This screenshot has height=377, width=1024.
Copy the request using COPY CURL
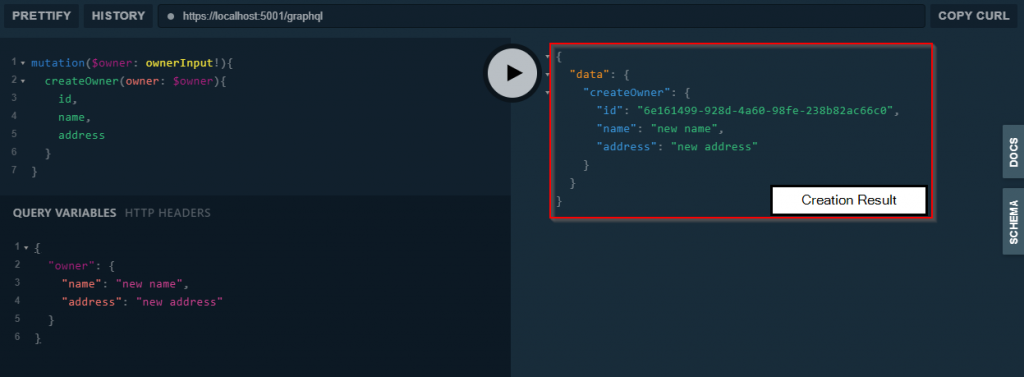(x=974, y=16)
